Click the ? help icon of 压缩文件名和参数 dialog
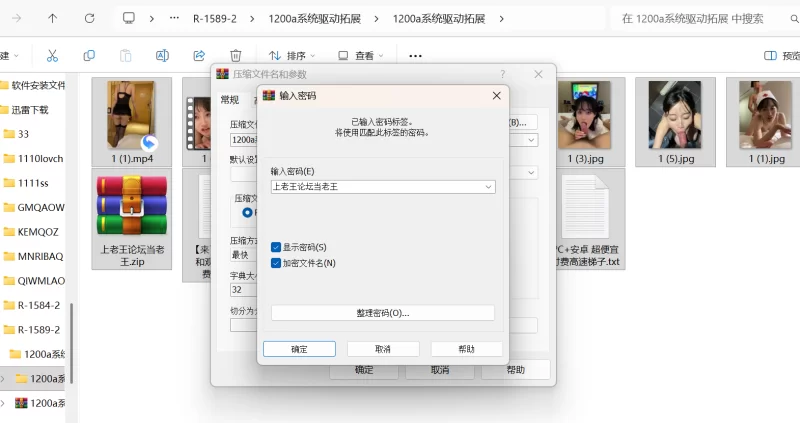The image size is (800, 423). [x=503, y=74]
